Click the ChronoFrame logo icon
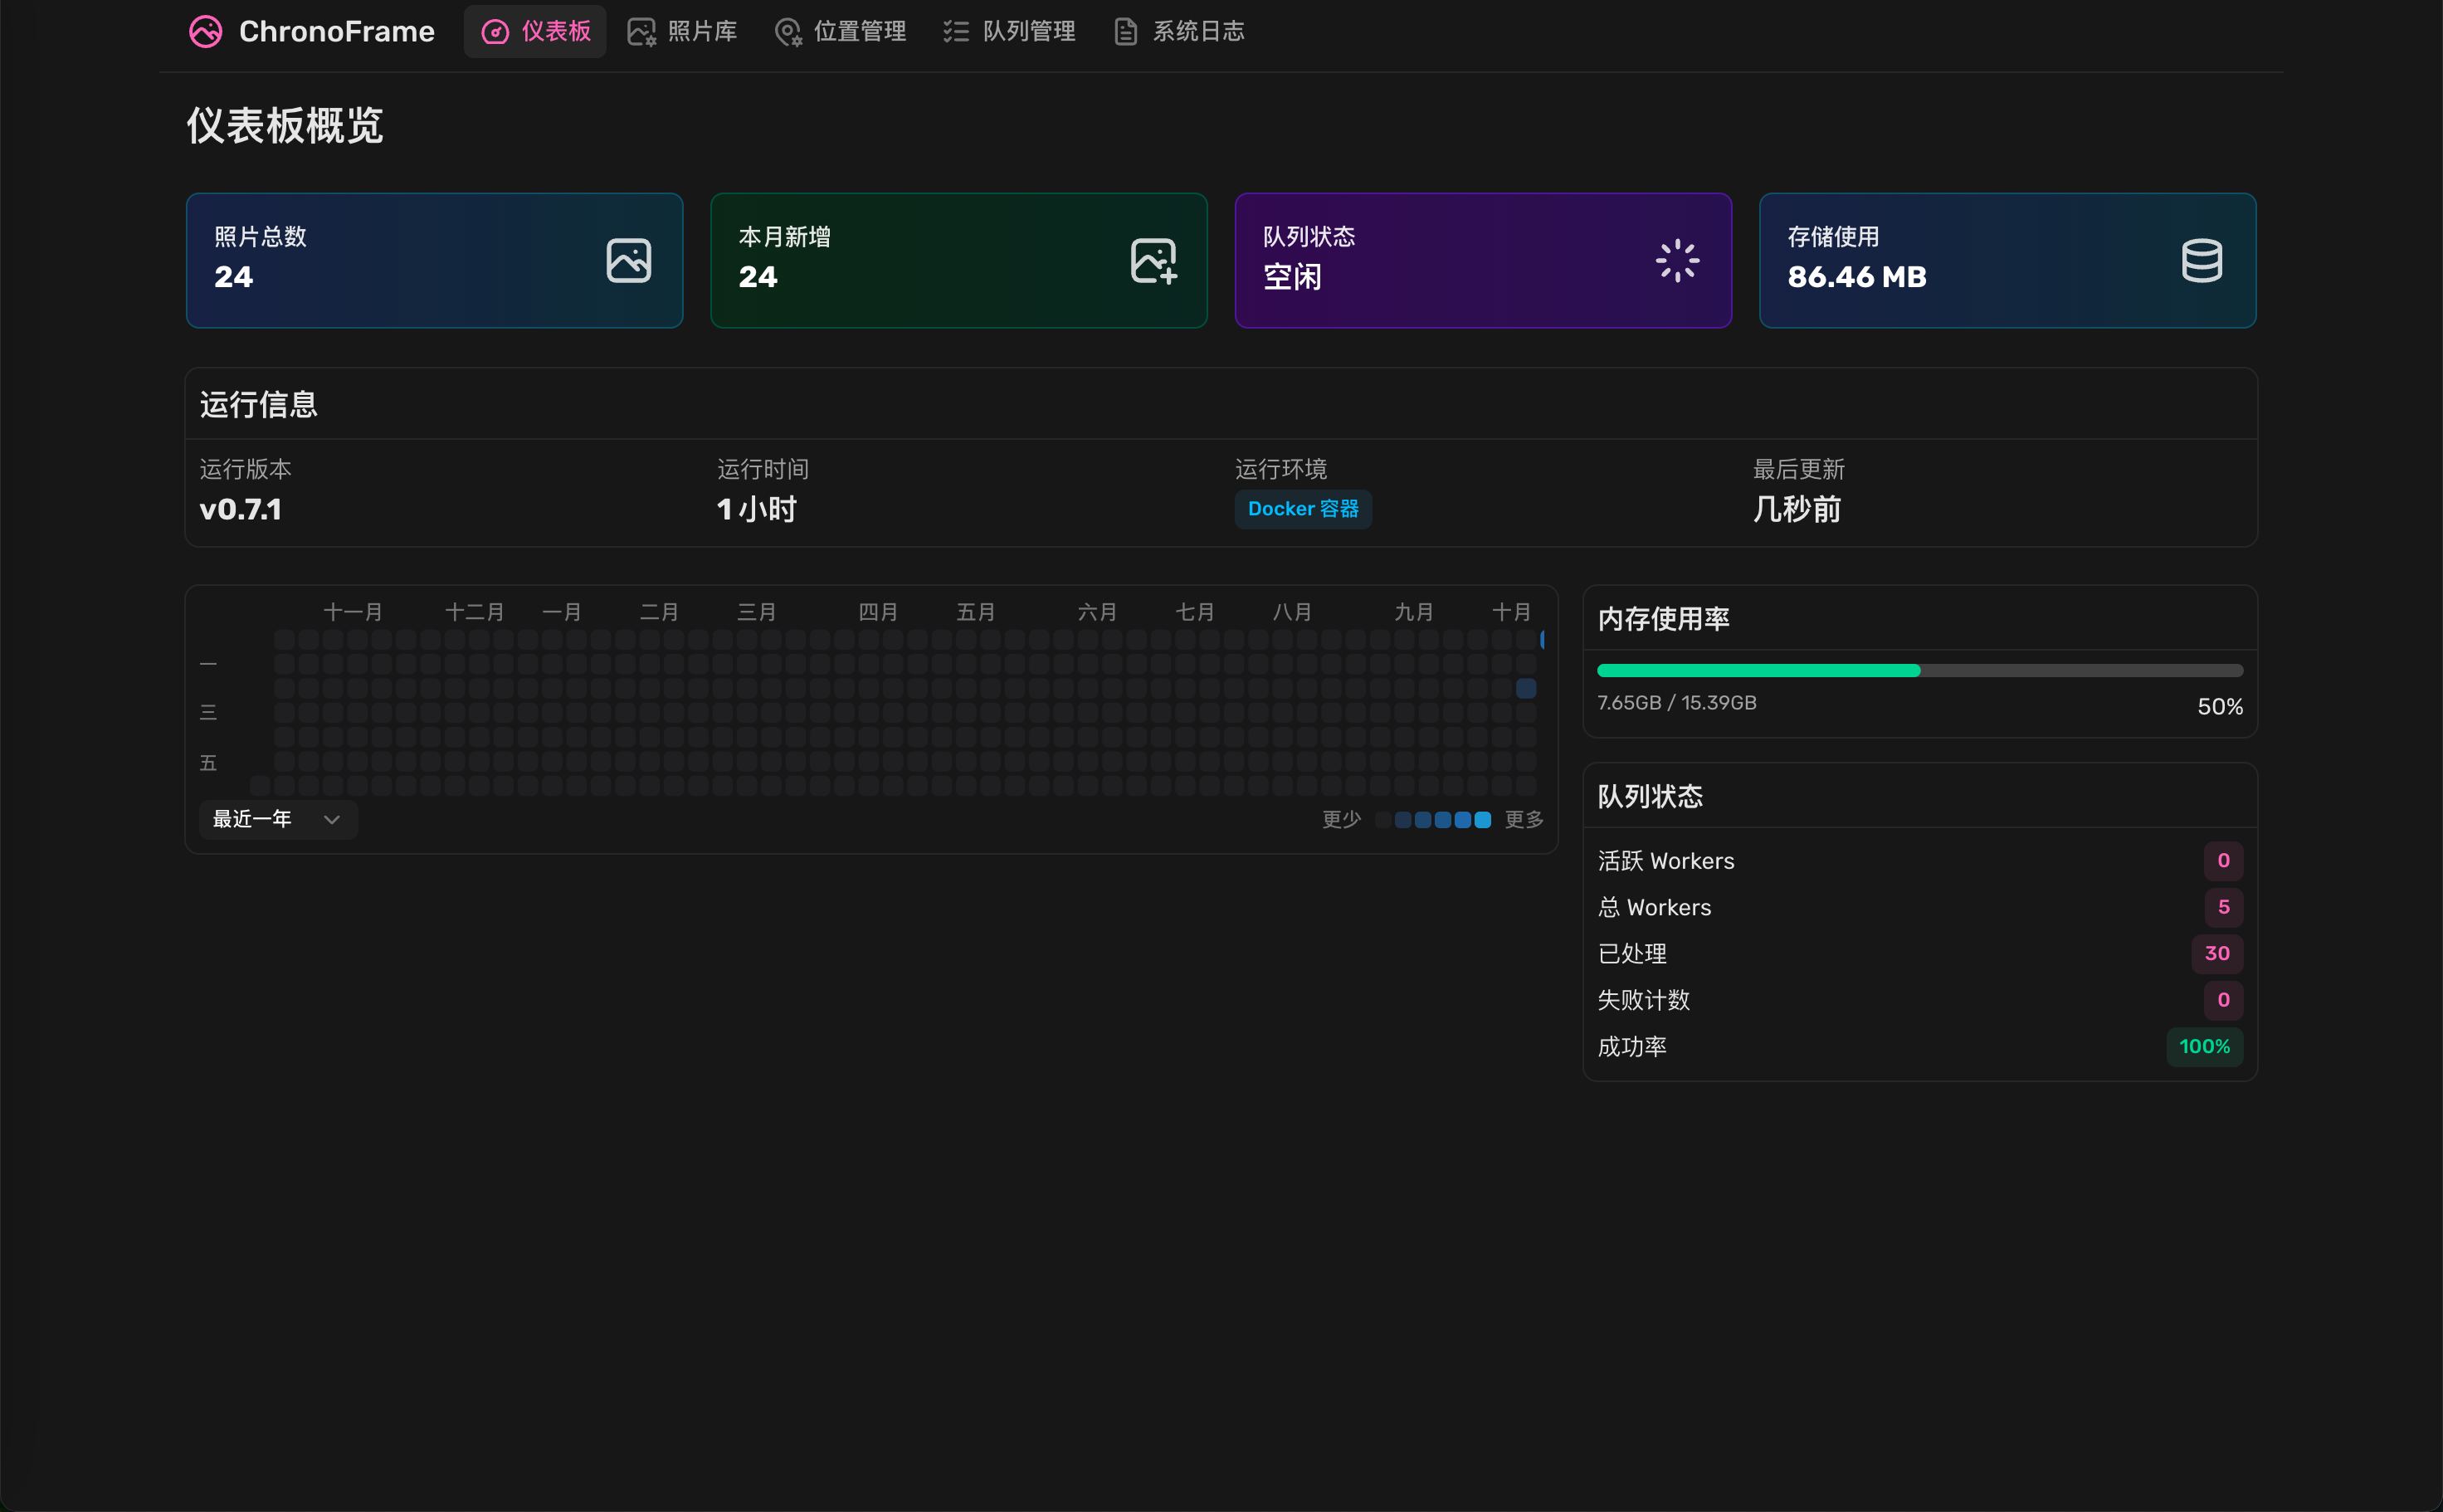This screenshot has height=1512, width=2443. click(205, 32)
